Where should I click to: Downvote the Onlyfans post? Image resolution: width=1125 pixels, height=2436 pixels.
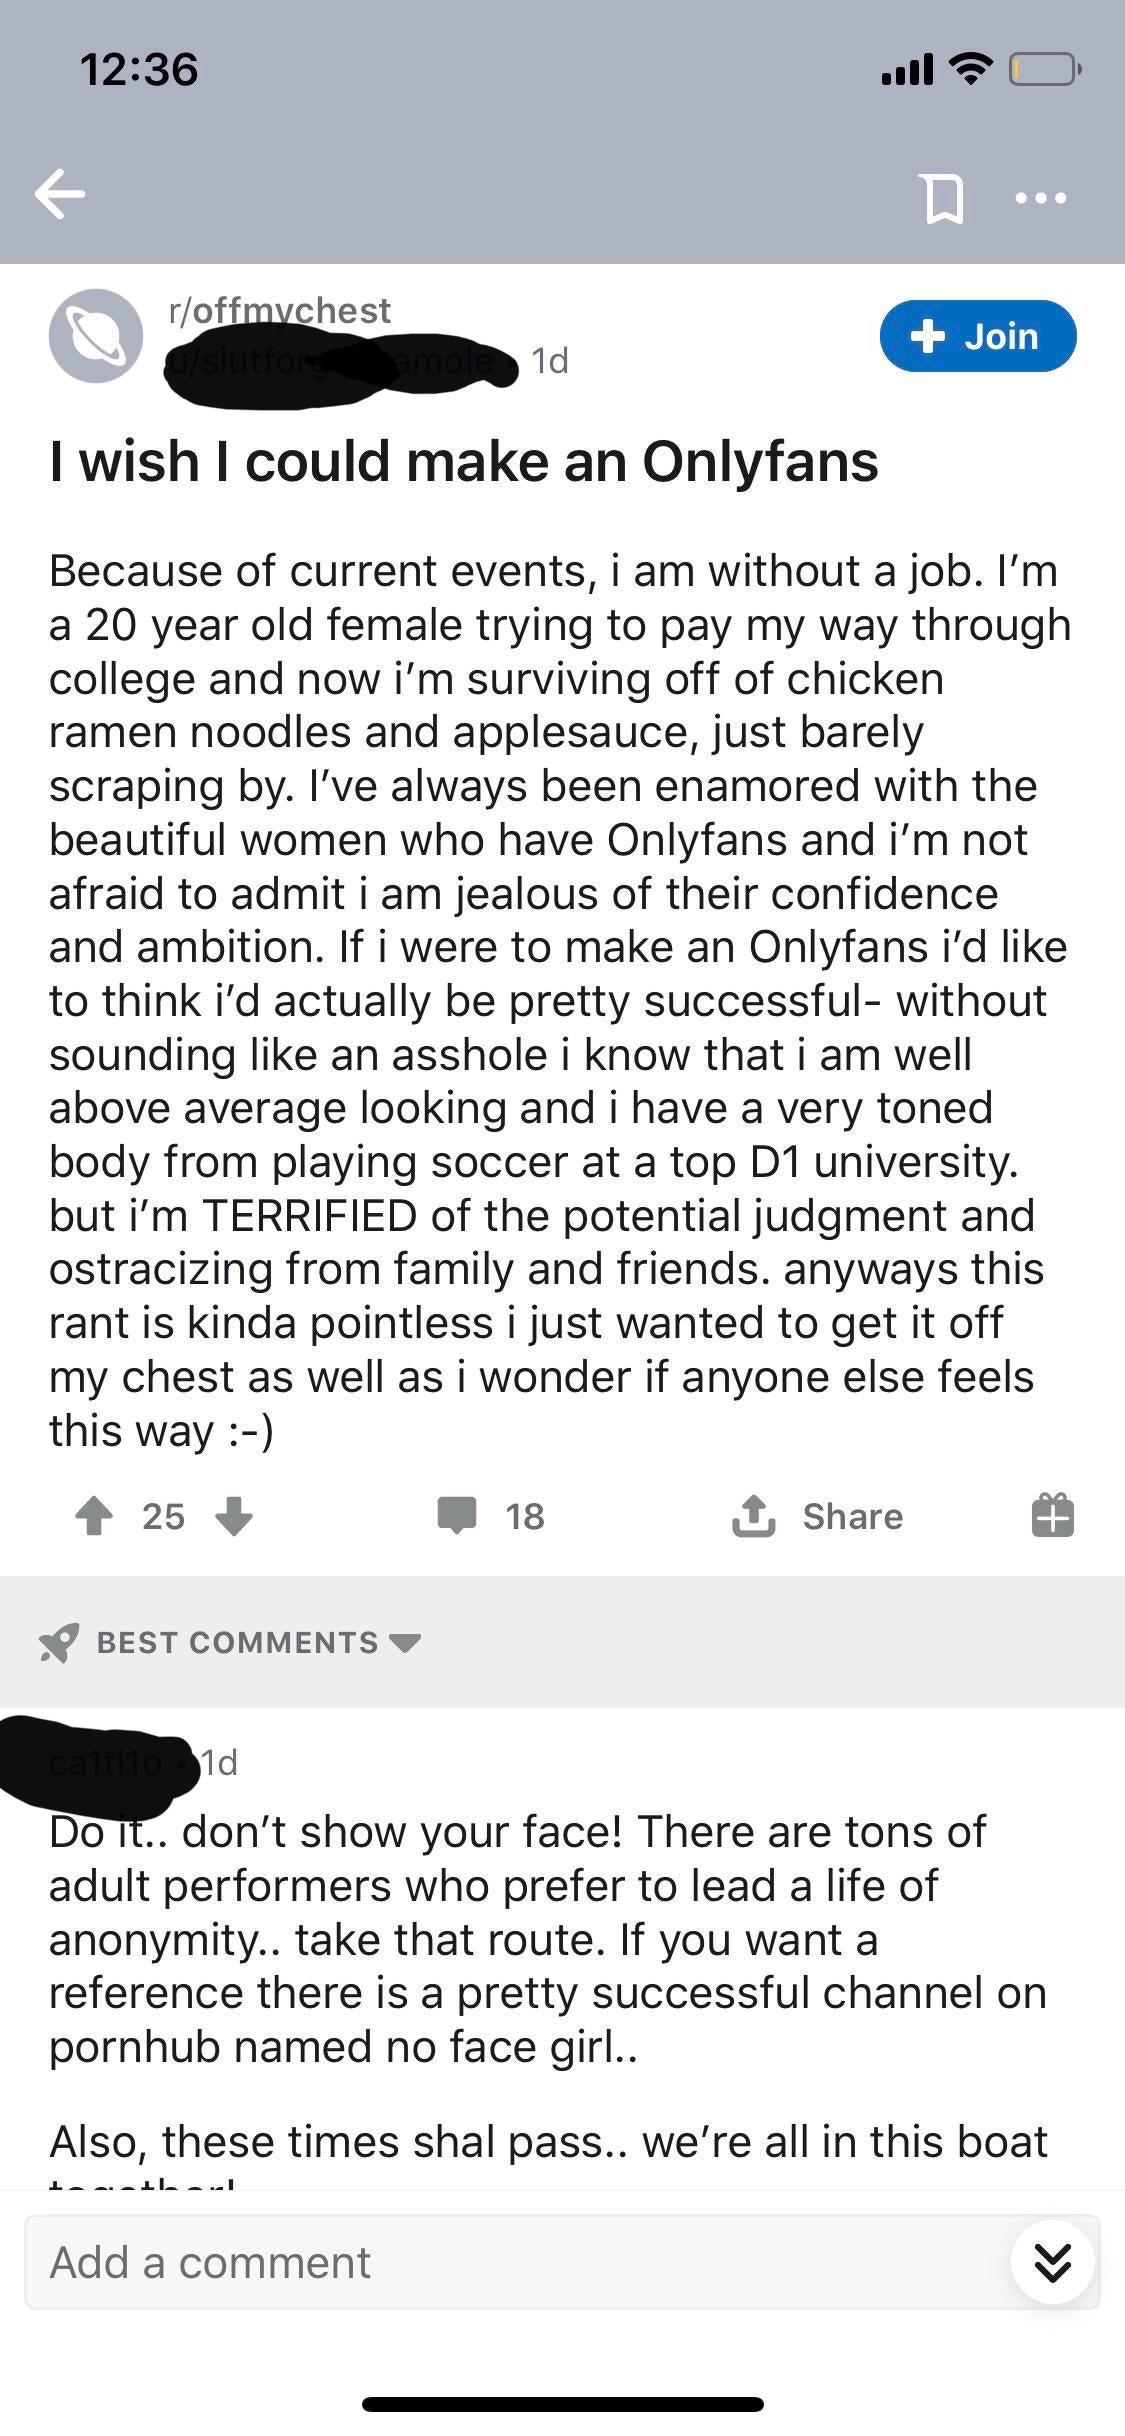pos(234,1516)
